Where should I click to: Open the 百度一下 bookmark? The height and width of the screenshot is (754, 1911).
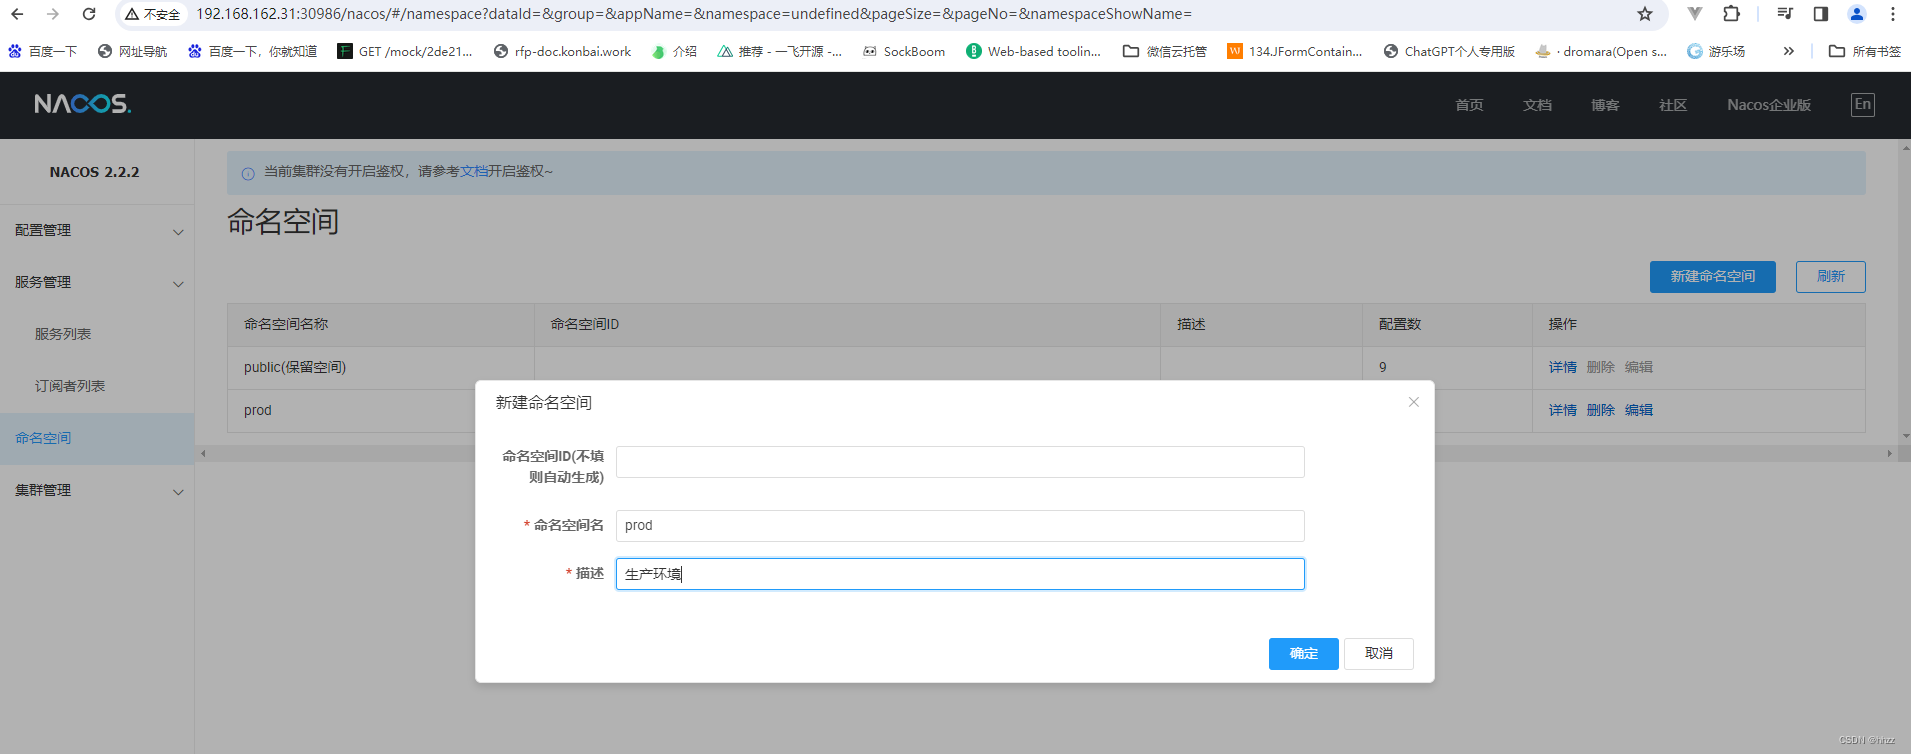42,51
